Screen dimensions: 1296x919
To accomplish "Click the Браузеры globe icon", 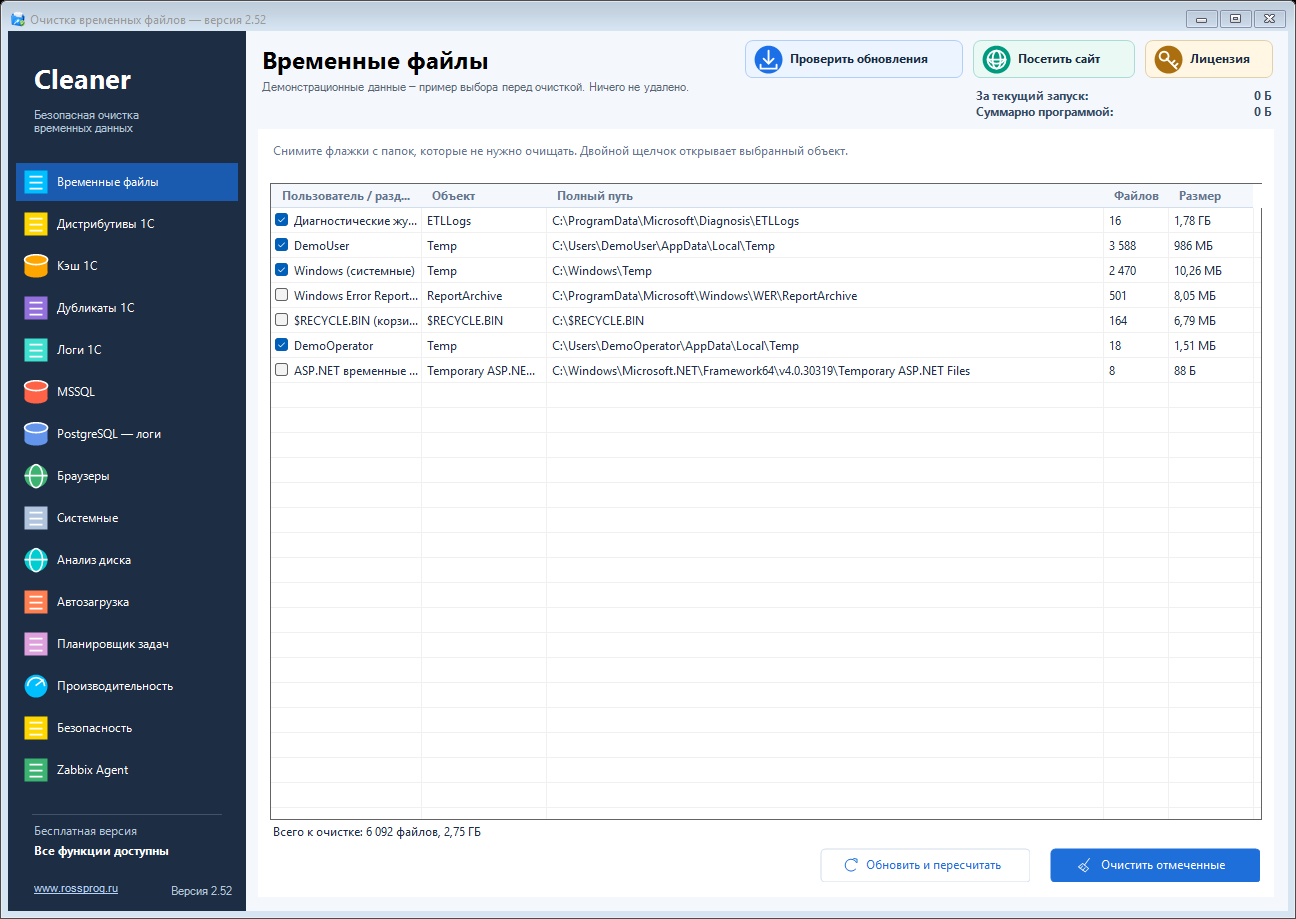I will tap(36, 476).
